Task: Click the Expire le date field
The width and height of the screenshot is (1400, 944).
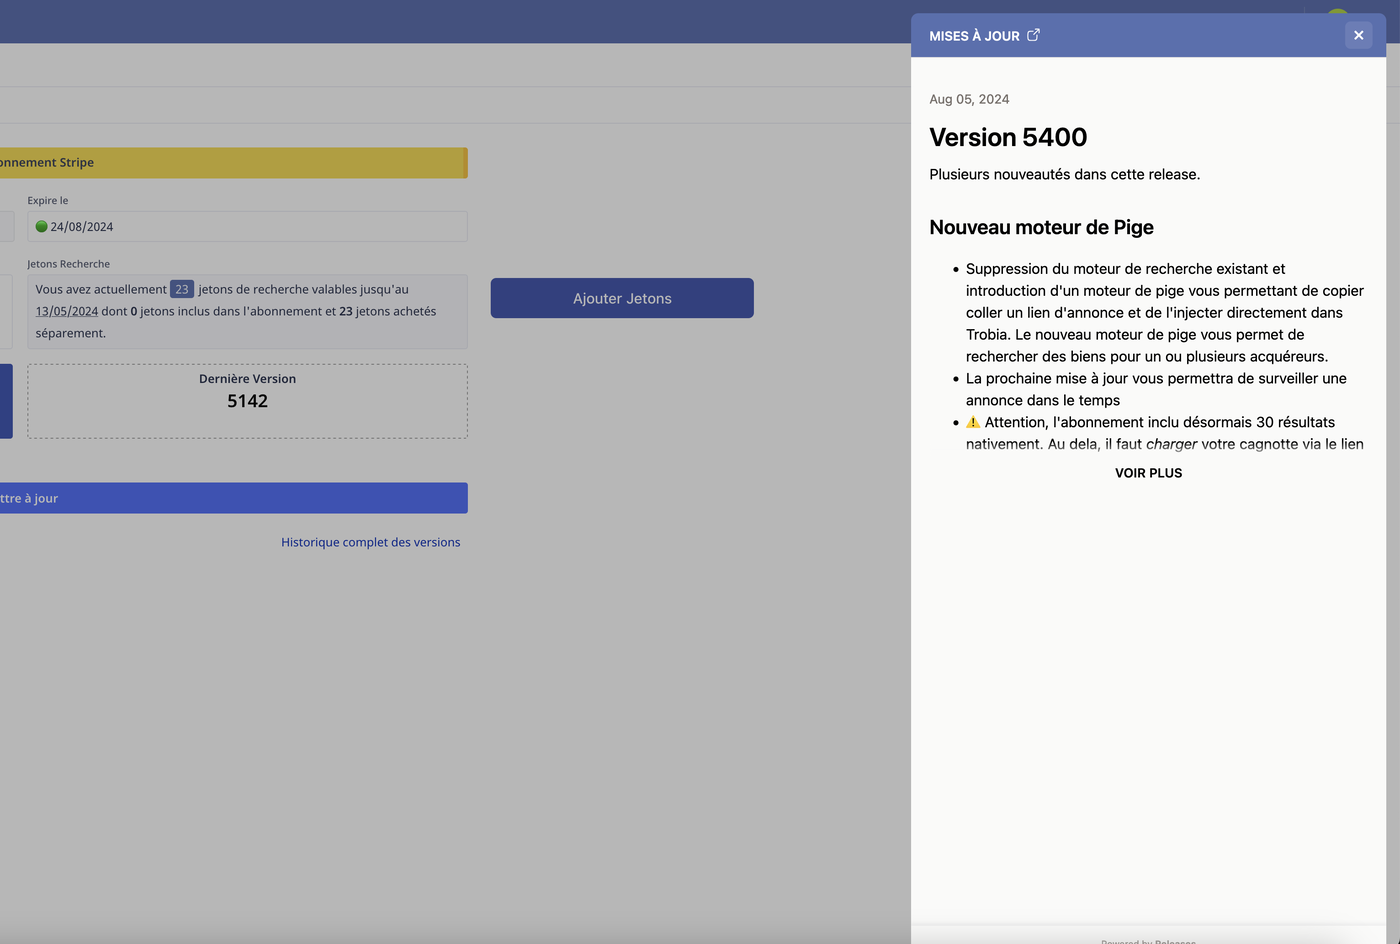Action: tap(247, 227)
